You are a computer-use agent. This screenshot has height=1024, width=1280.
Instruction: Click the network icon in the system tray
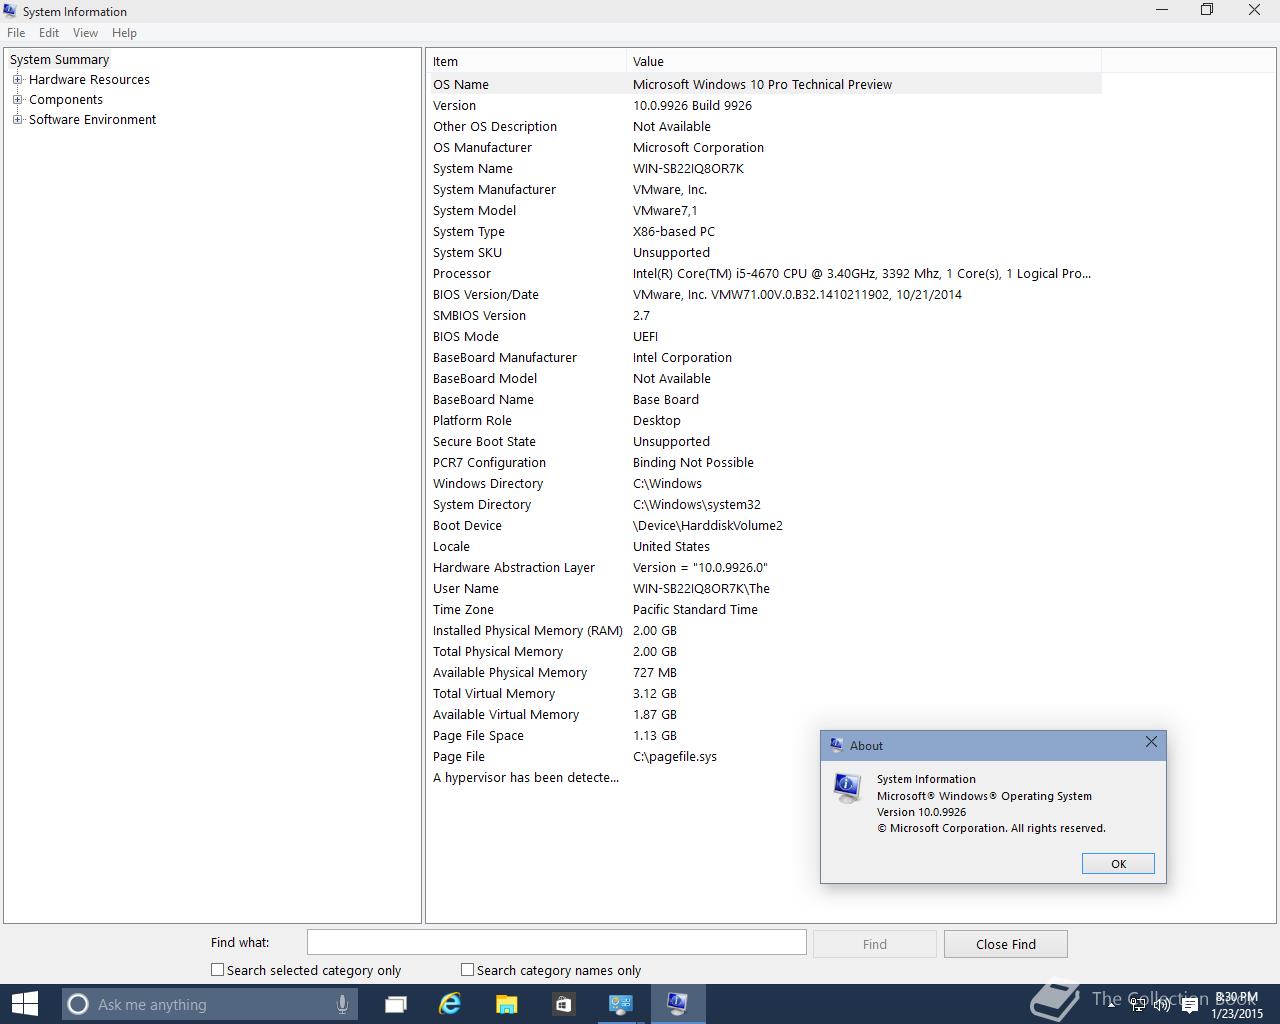click(1137, 1005)
